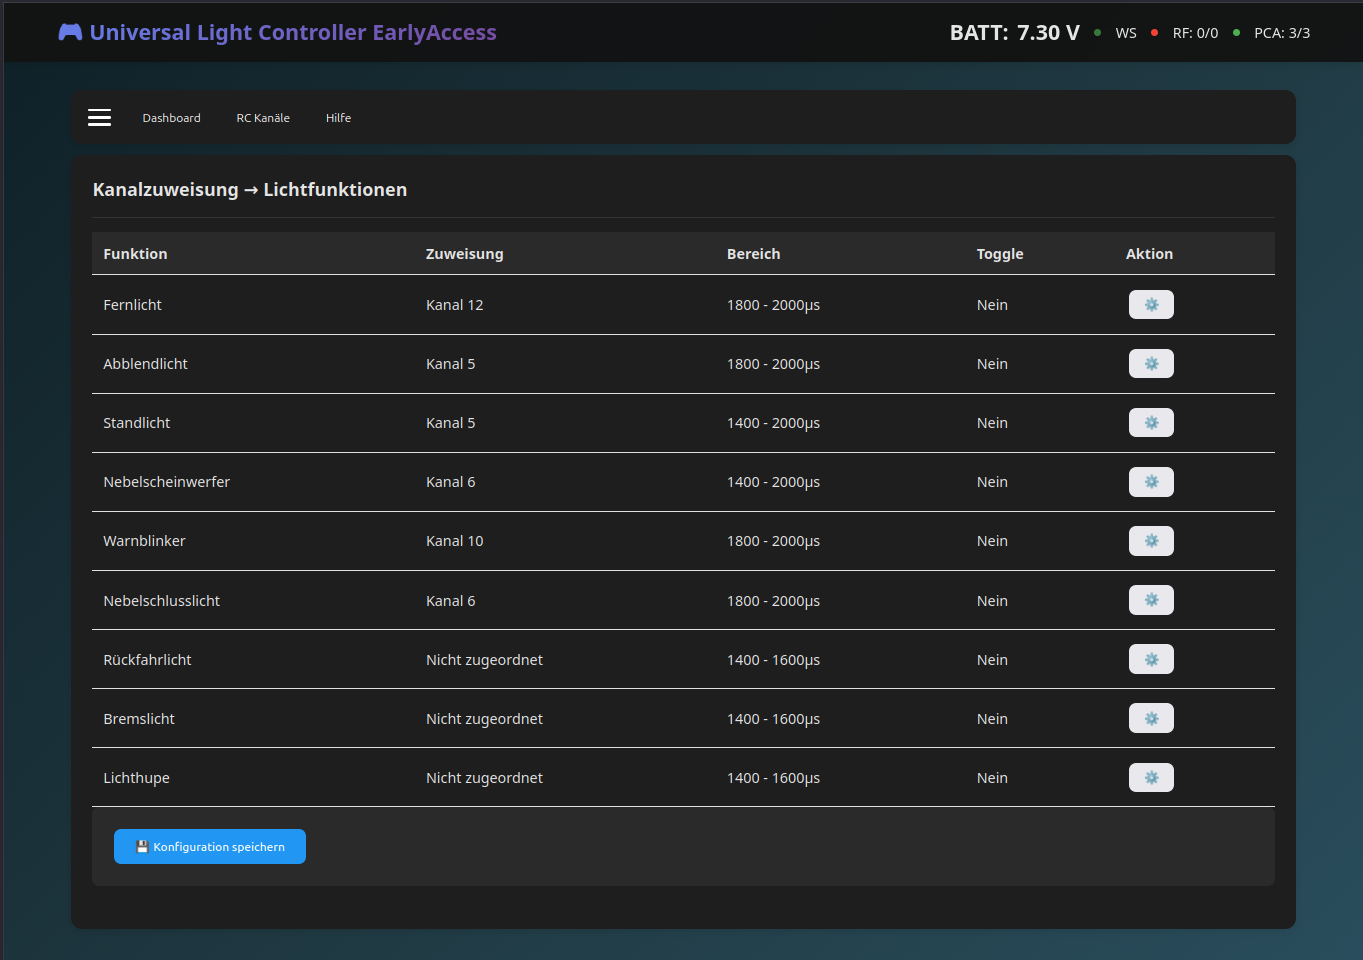Click gear icon for Nebelschlusslicht
This screenshot has height=960, width=1363.
pos(1150,600)
